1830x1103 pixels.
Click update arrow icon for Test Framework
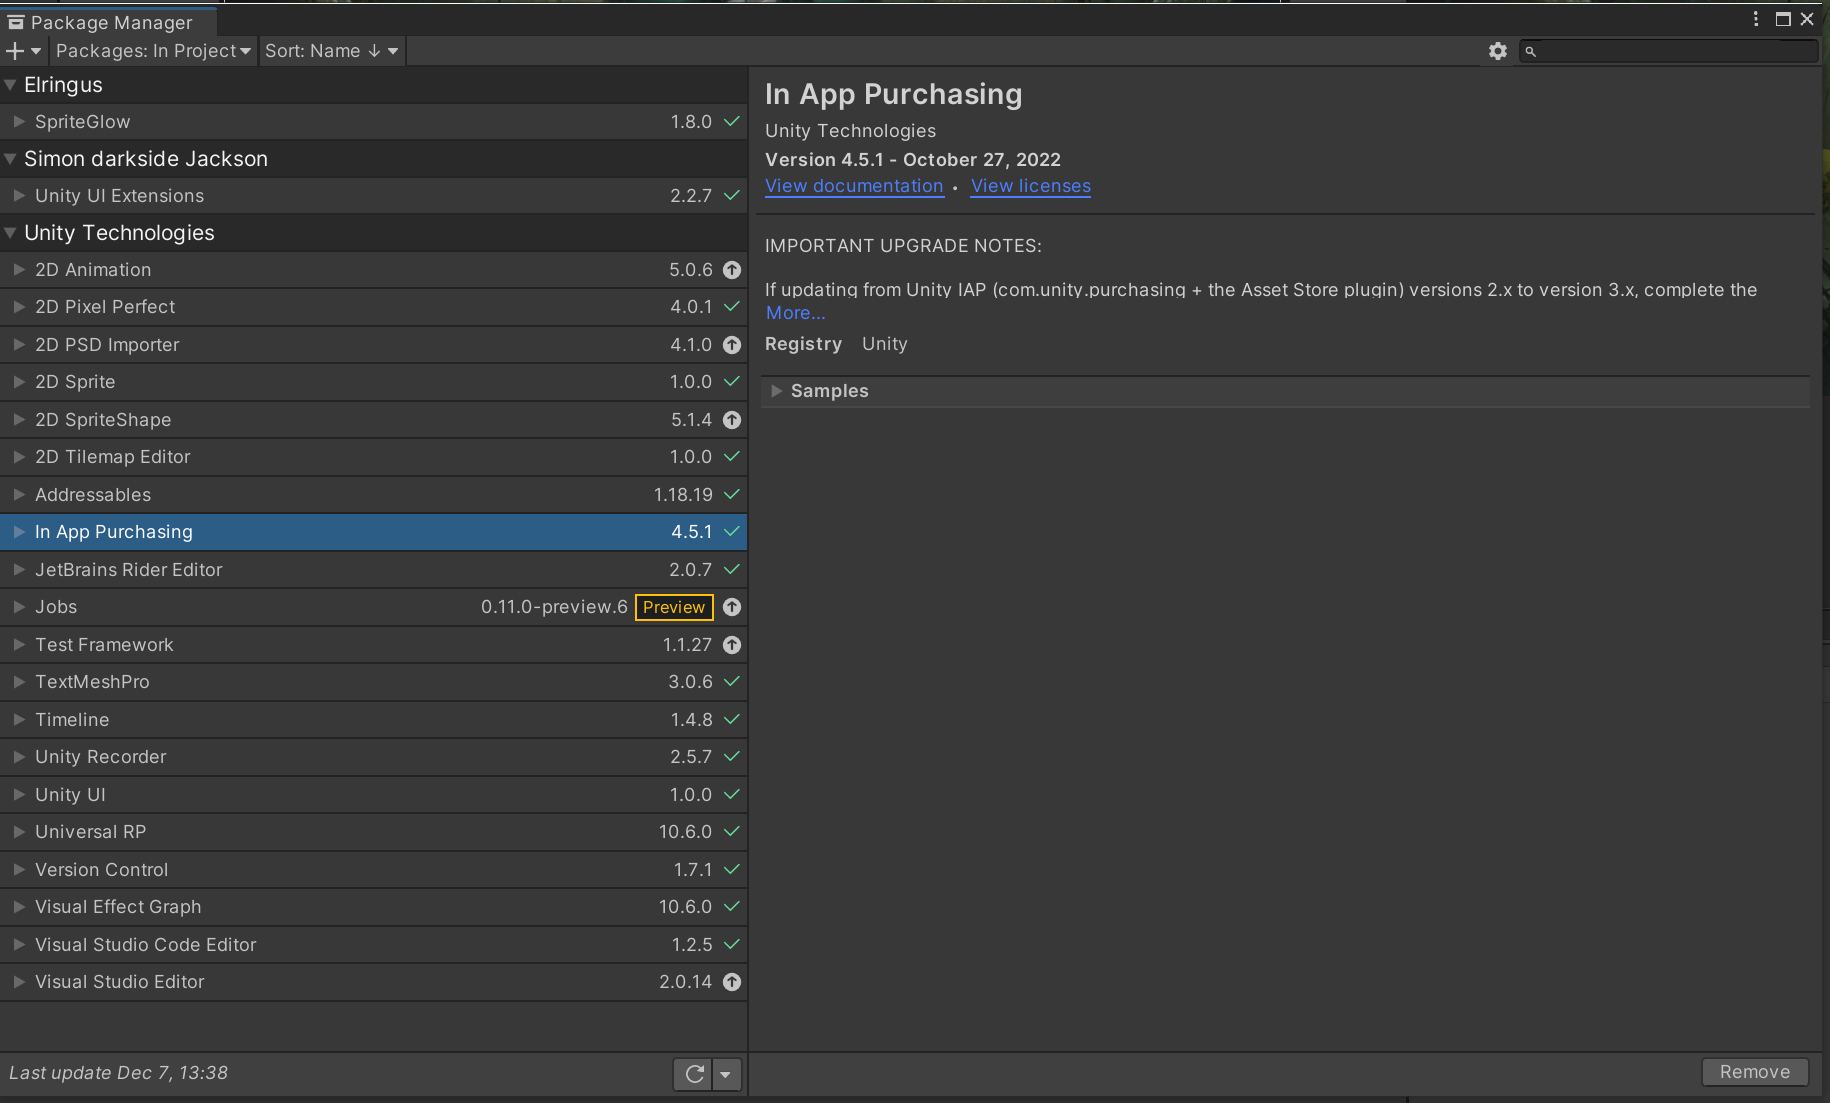pos(732,645)
